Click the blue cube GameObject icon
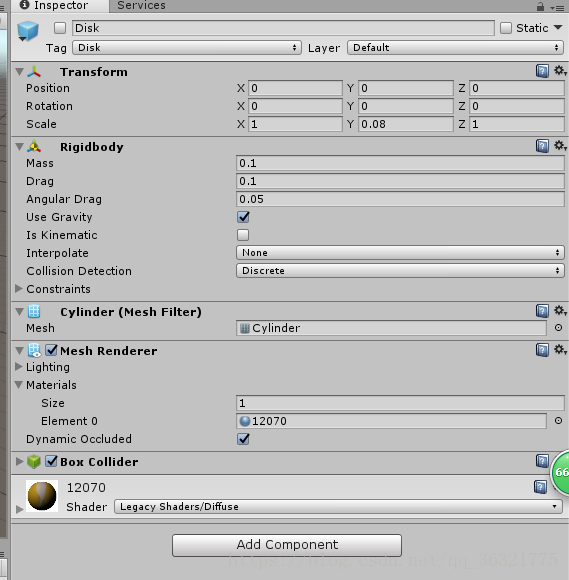This screenshot has width=569, height=580. (28, 31)
